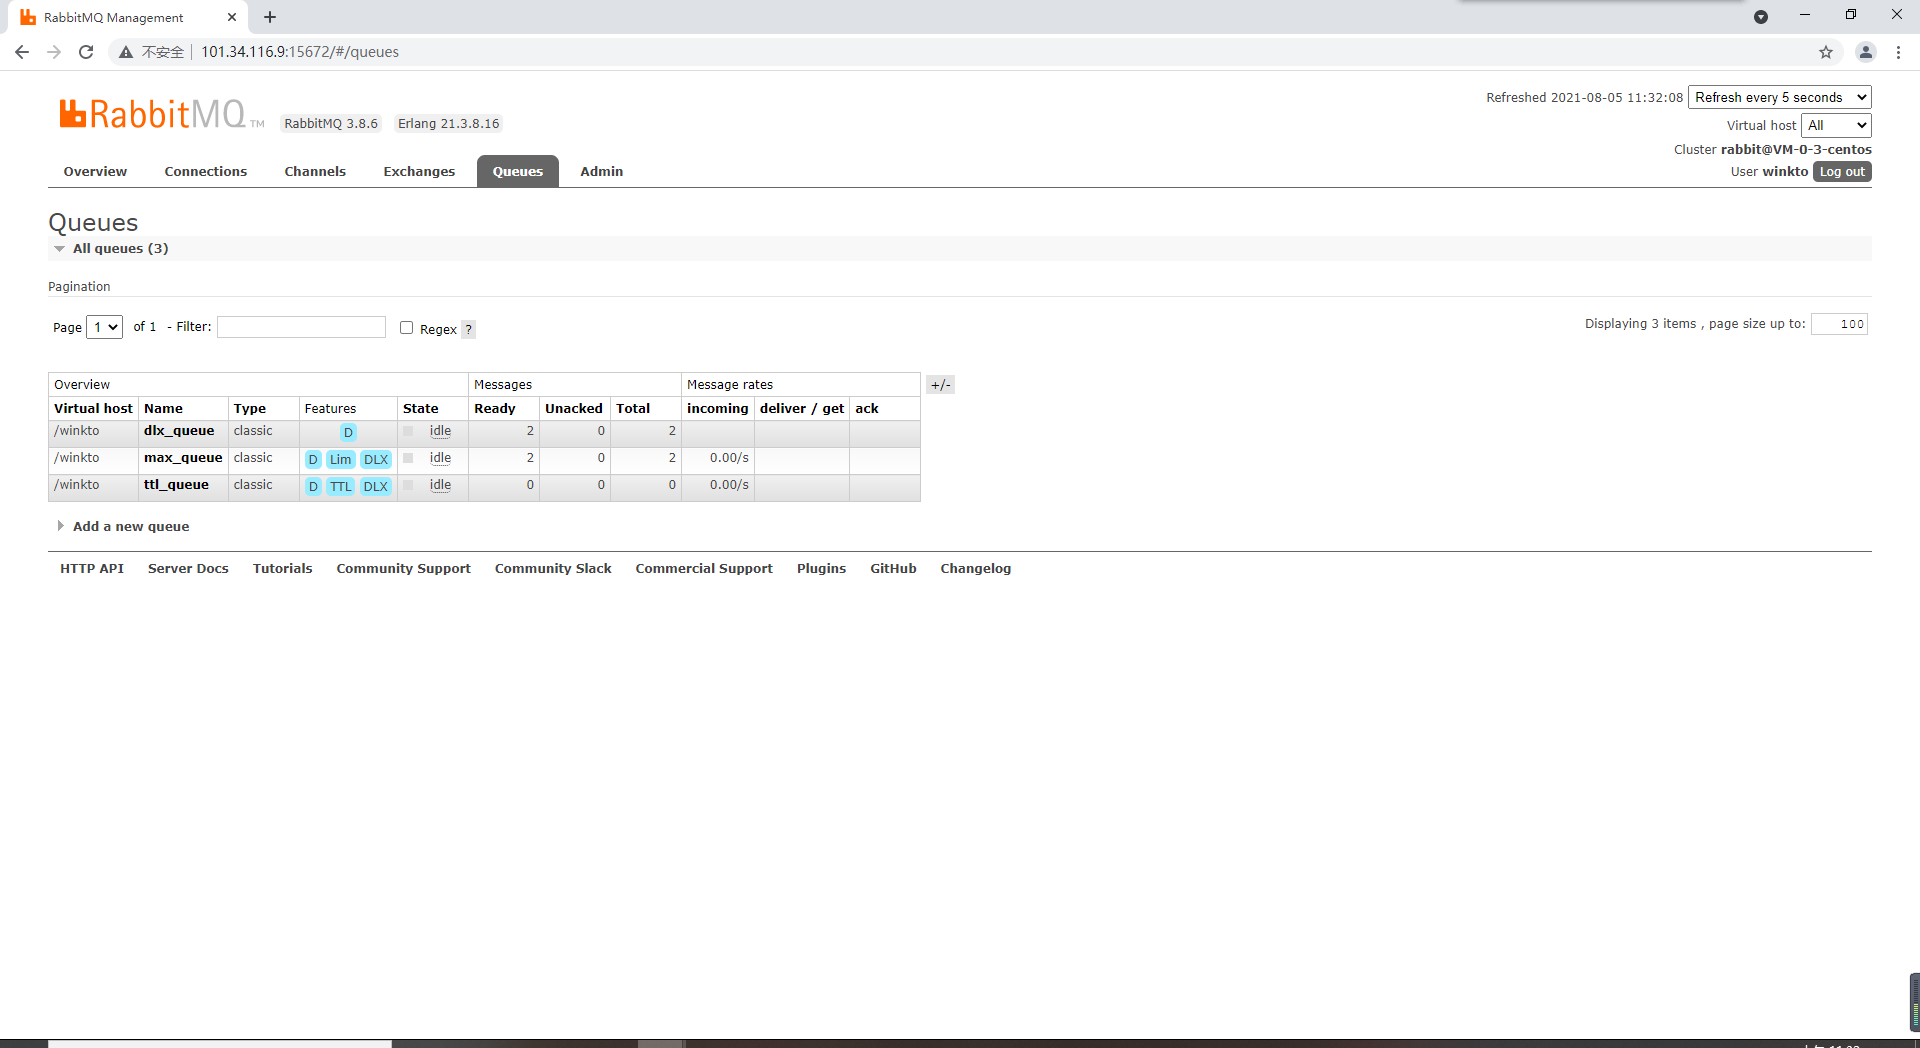Screen dimensions: 1920x1048
Task: Sort the table by Virtual host column
Action: 93,409
